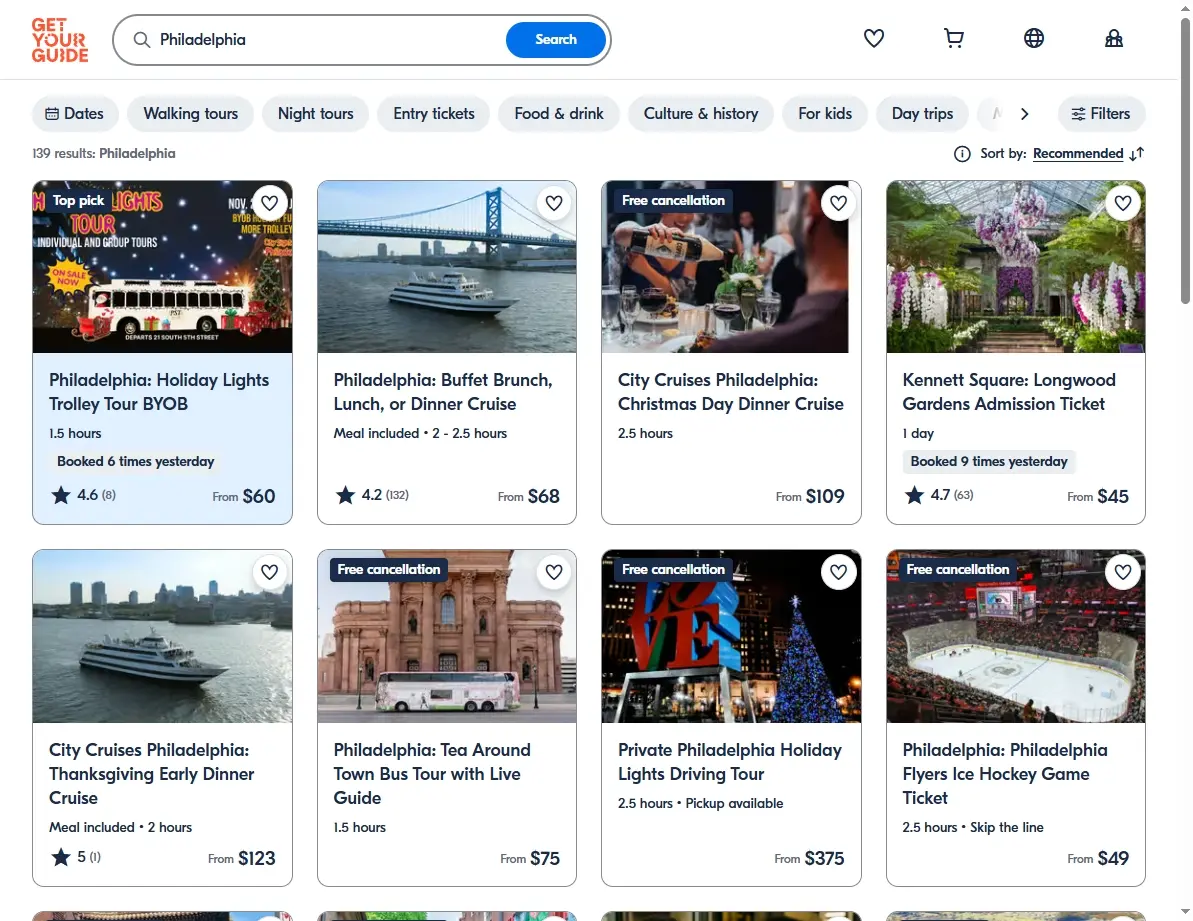Save Tea Around Town Bus Tour to wishlist
Screen dimensions: 1193x921
click(x=554, y=572)
